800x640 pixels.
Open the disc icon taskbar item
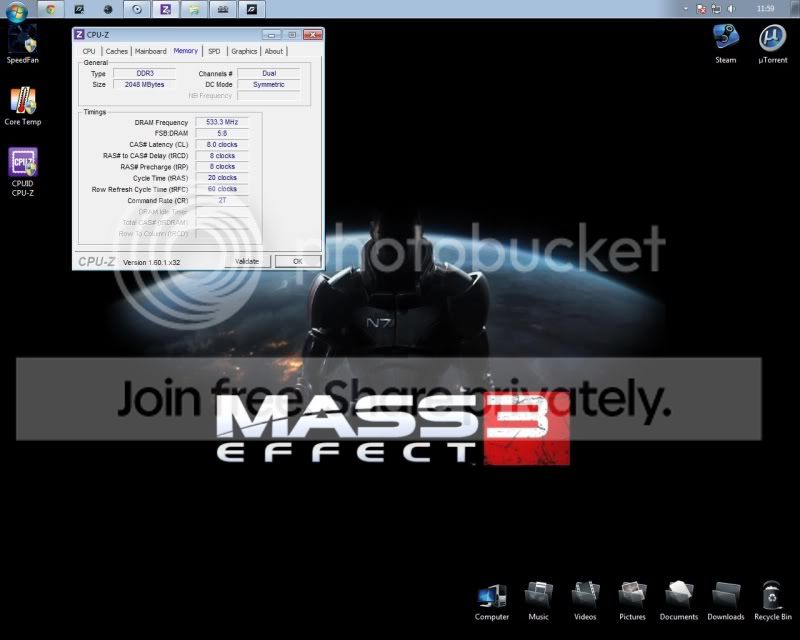point(137,9)
